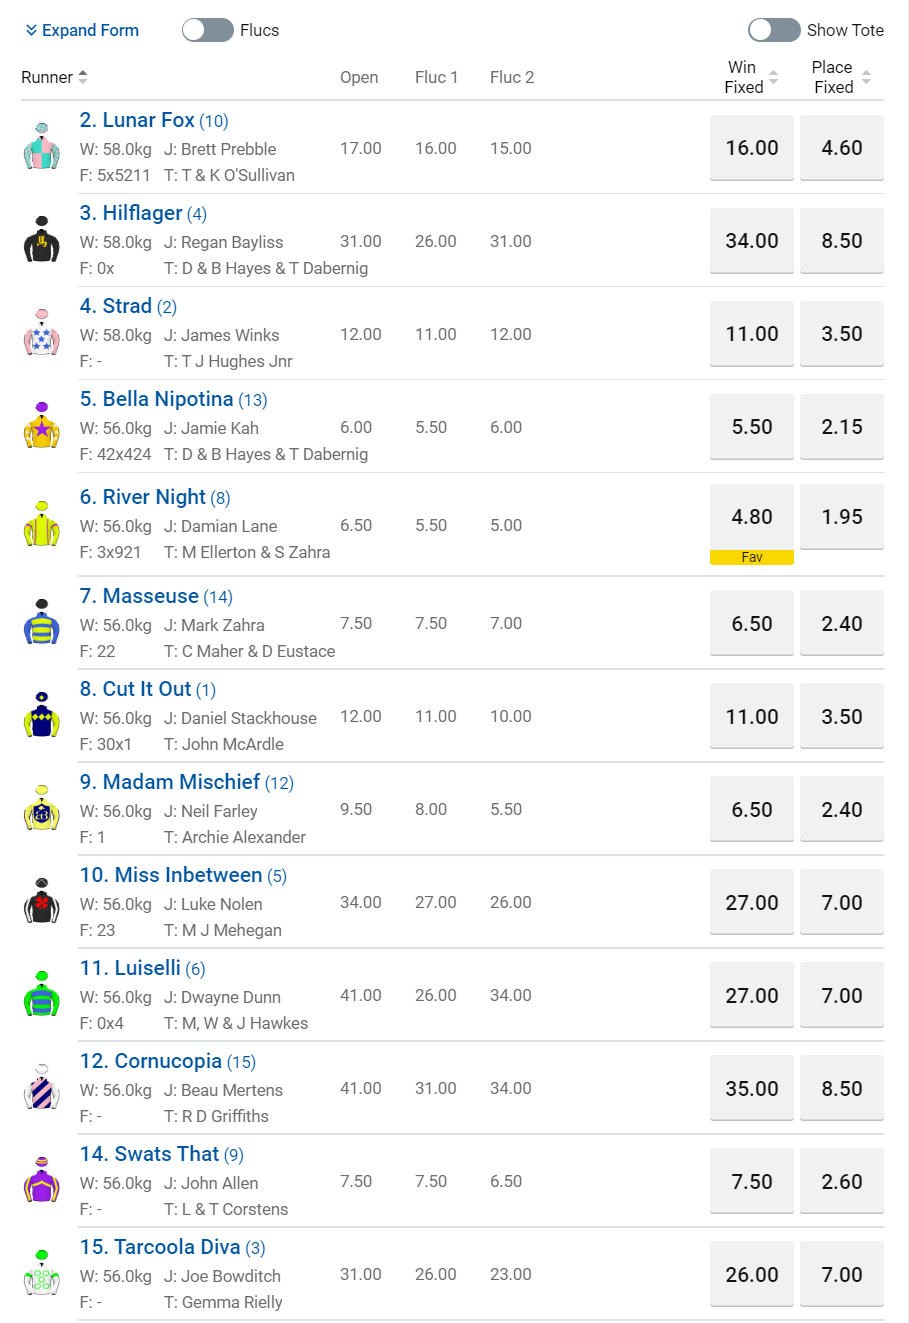Select Cut It Out win odds 11.00
Image resolution: width=909 pixels, height=1323 pixels.
[752, 716]
